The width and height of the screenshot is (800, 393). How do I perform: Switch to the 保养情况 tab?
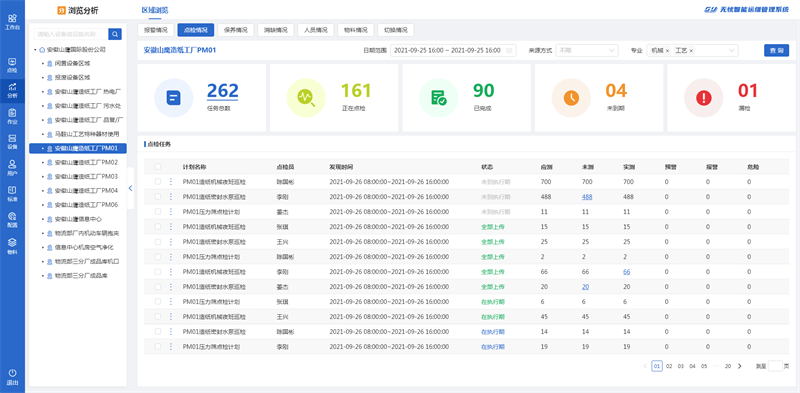point(236,30)
